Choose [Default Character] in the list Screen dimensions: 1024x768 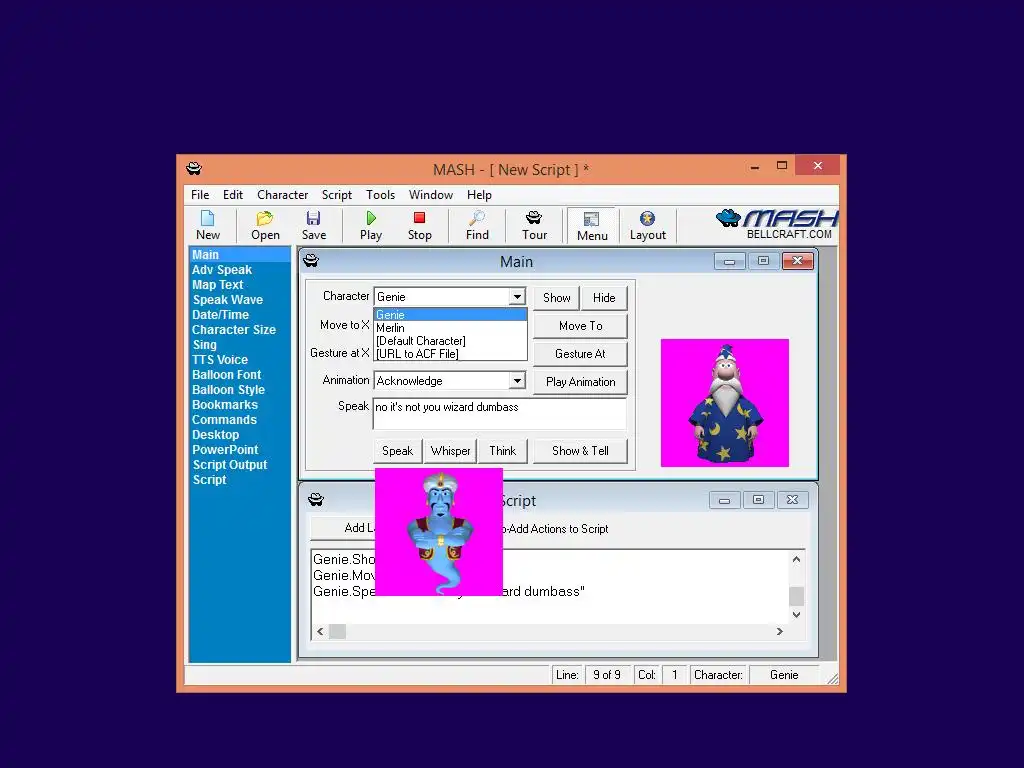coord(451,341)
